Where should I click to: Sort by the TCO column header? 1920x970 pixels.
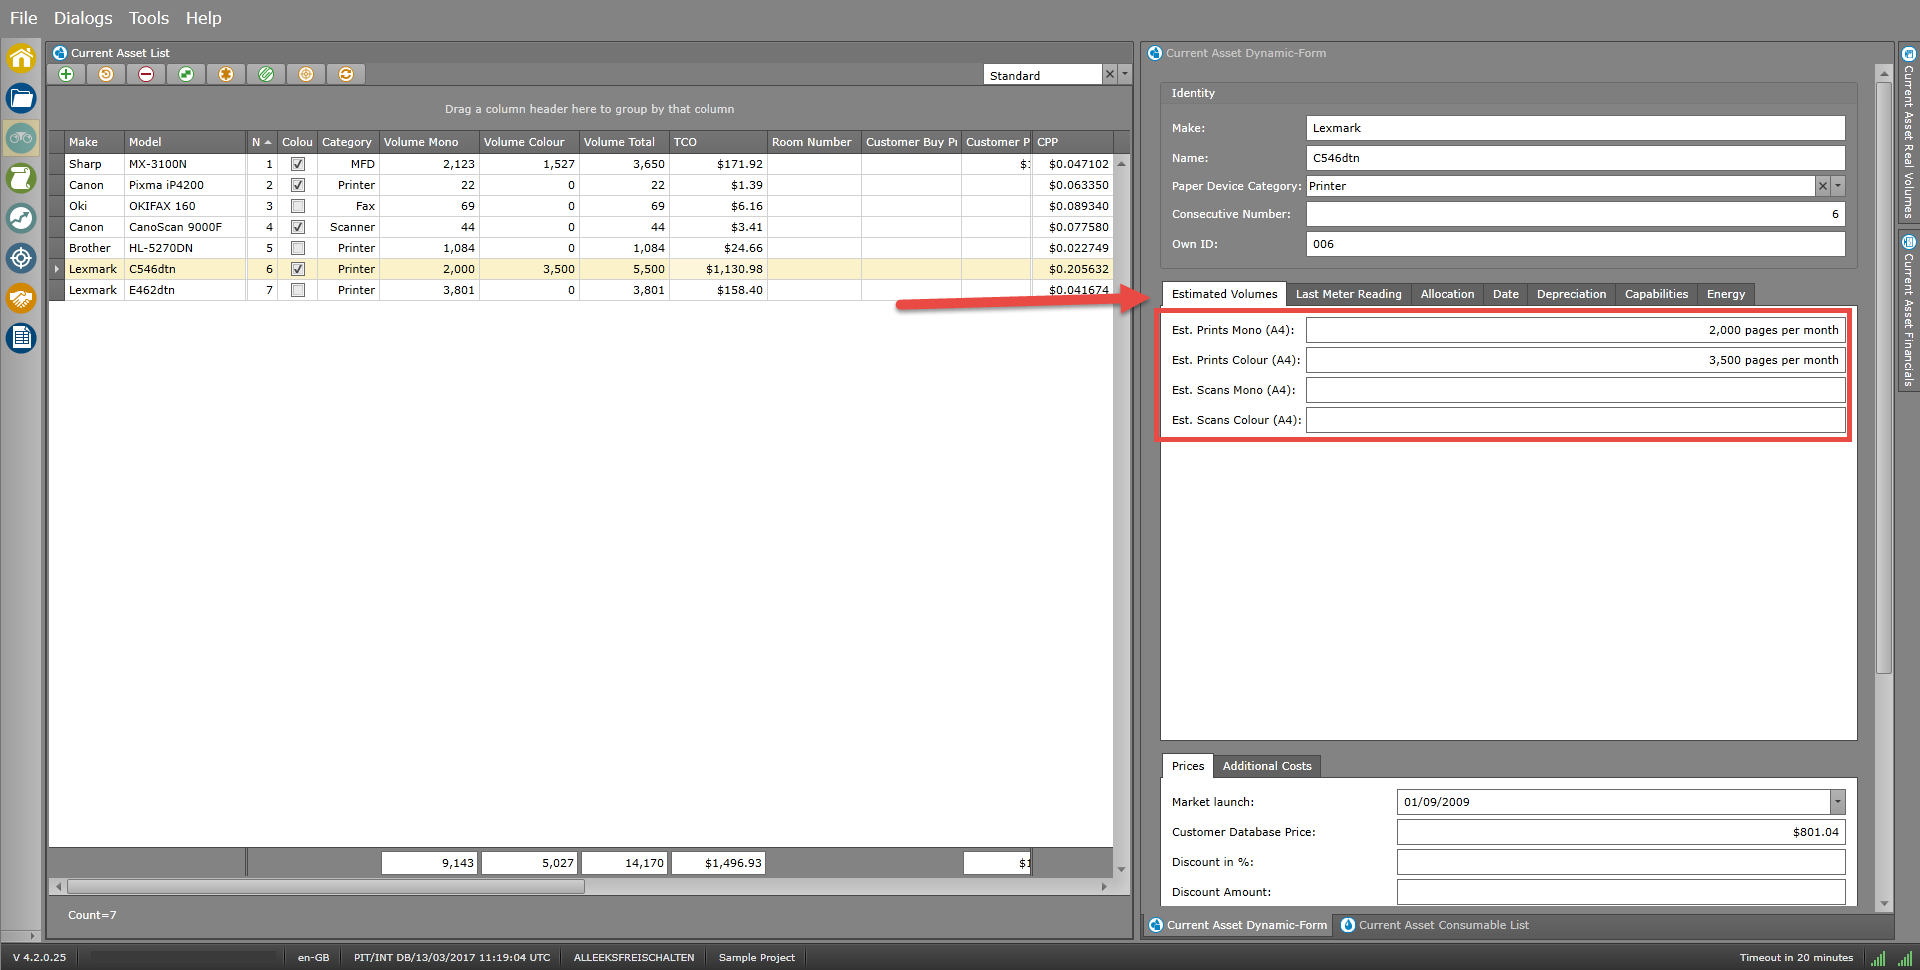point(718,142)
